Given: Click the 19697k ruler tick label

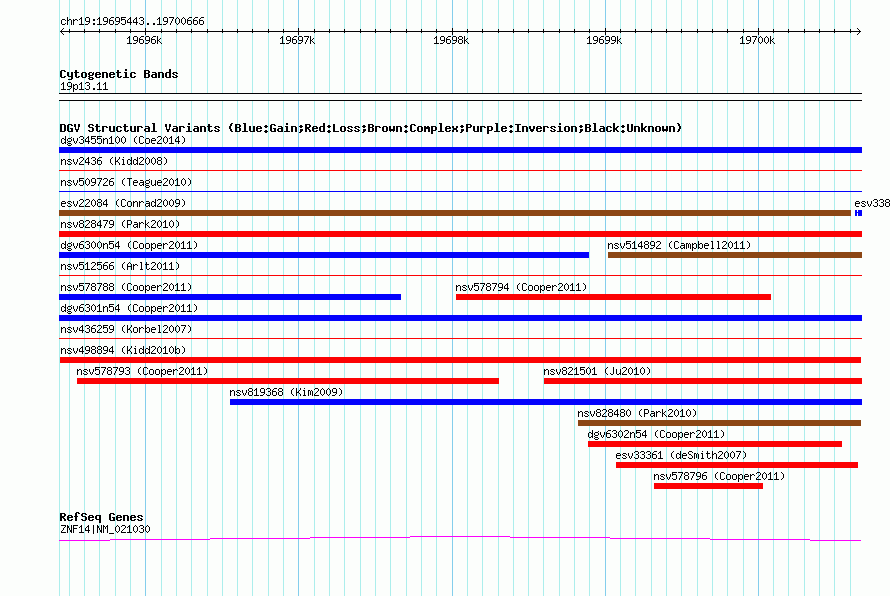Looking at the screenshot, I should point(297,40).
